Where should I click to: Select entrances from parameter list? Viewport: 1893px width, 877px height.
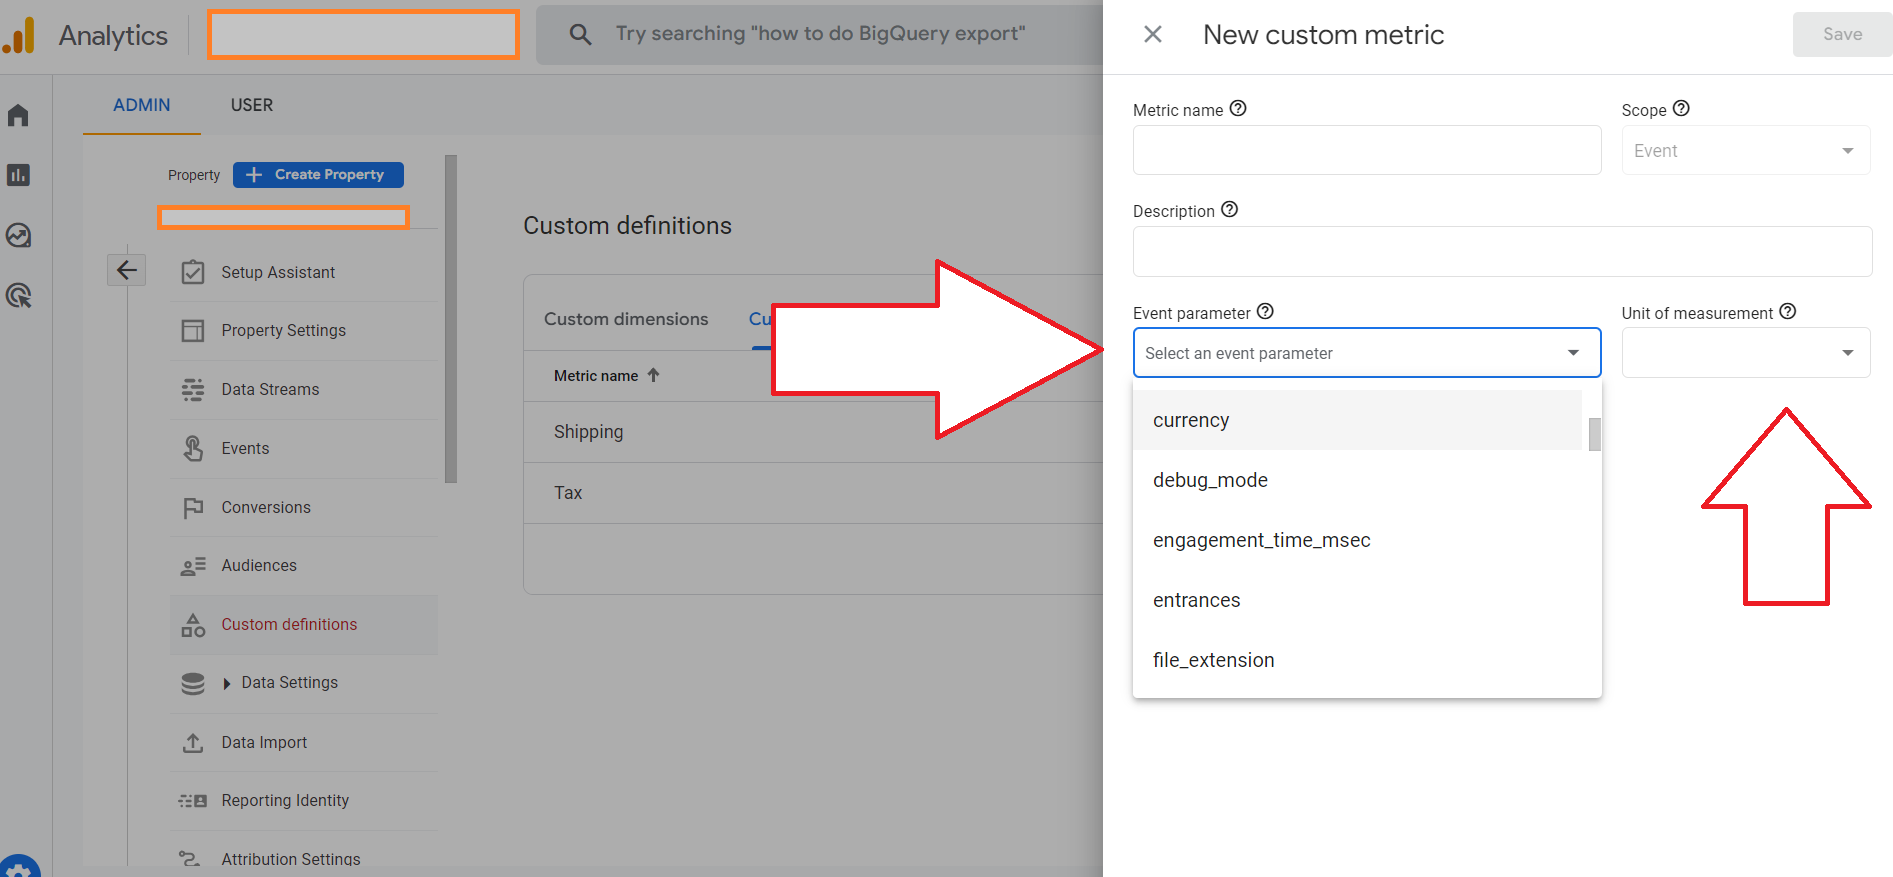click(1358, 600)
